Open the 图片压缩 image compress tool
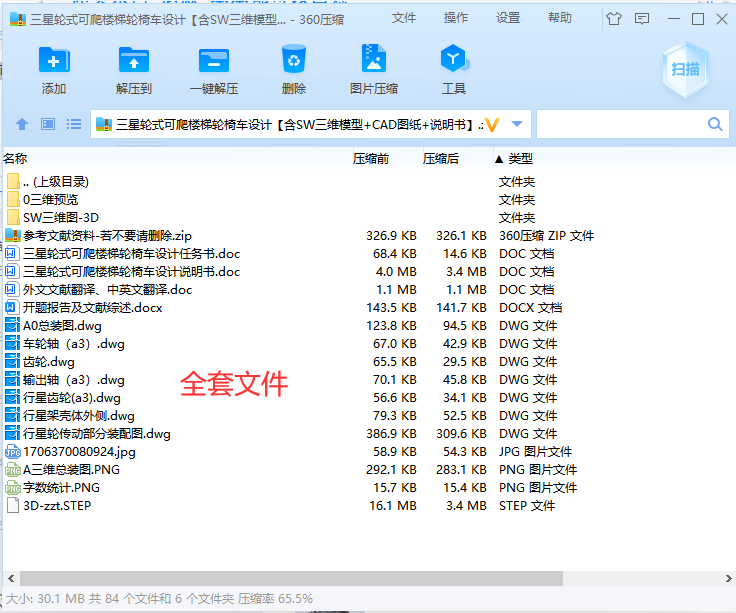 (374, 59)
